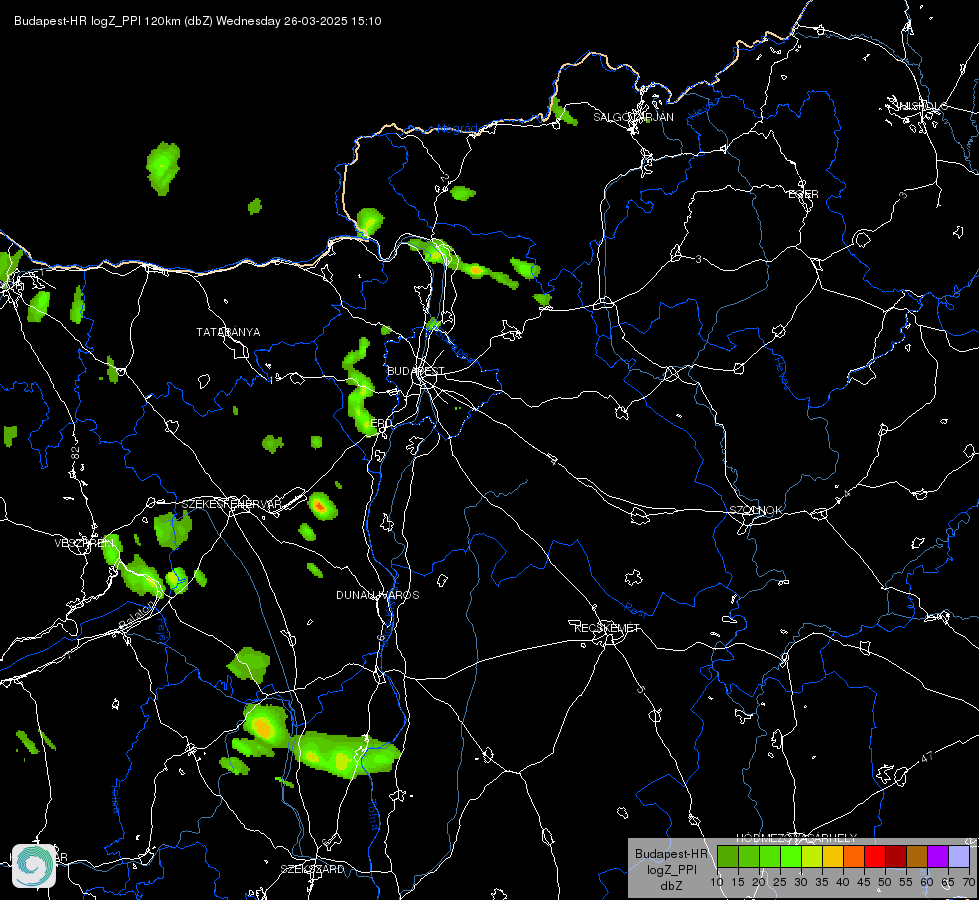The height and width of the screenshot is (900, 979).
Task: Click the blue Nógrád county label
Action: coord(458,129)
